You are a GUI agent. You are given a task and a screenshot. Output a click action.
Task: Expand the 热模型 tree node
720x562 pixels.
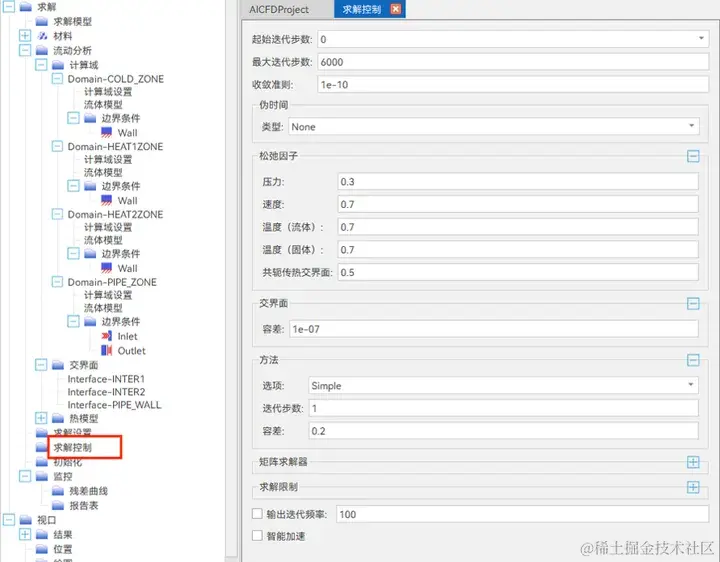click(x=41, y=418)
